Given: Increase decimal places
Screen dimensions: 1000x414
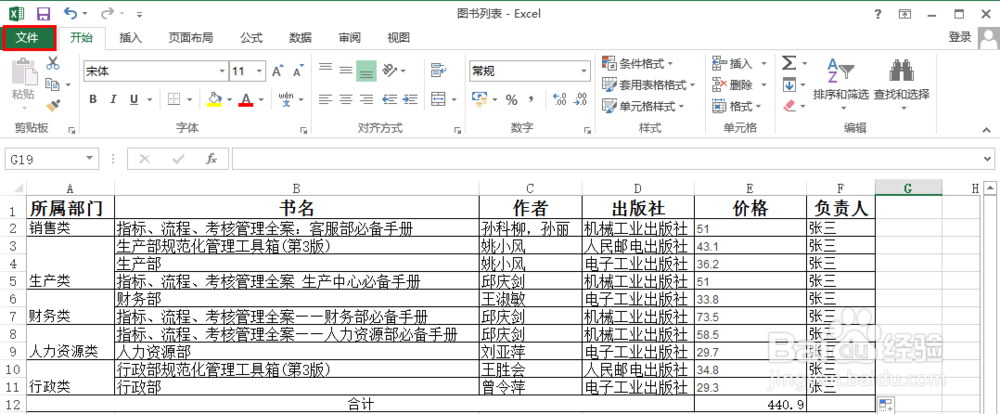Looking at the screenshot, I should 560,99.
